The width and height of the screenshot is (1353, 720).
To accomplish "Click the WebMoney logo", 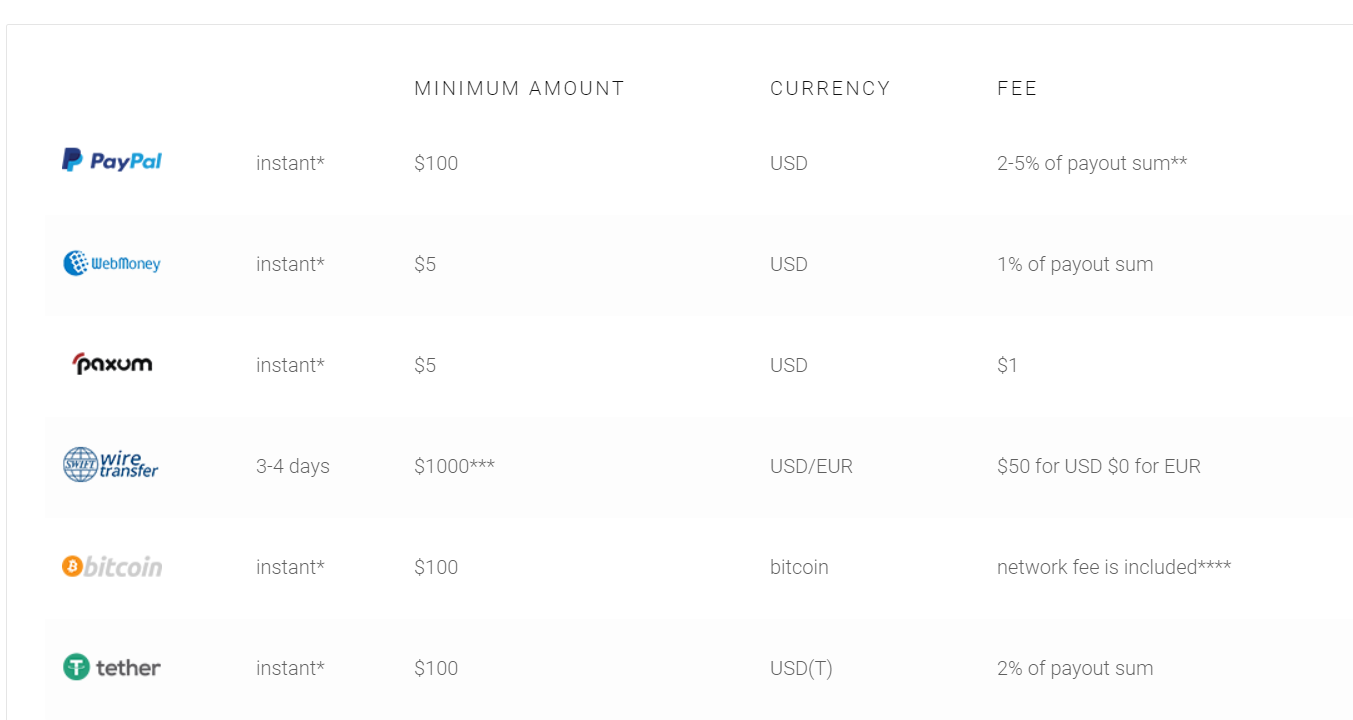I will (x=112, y=264).
